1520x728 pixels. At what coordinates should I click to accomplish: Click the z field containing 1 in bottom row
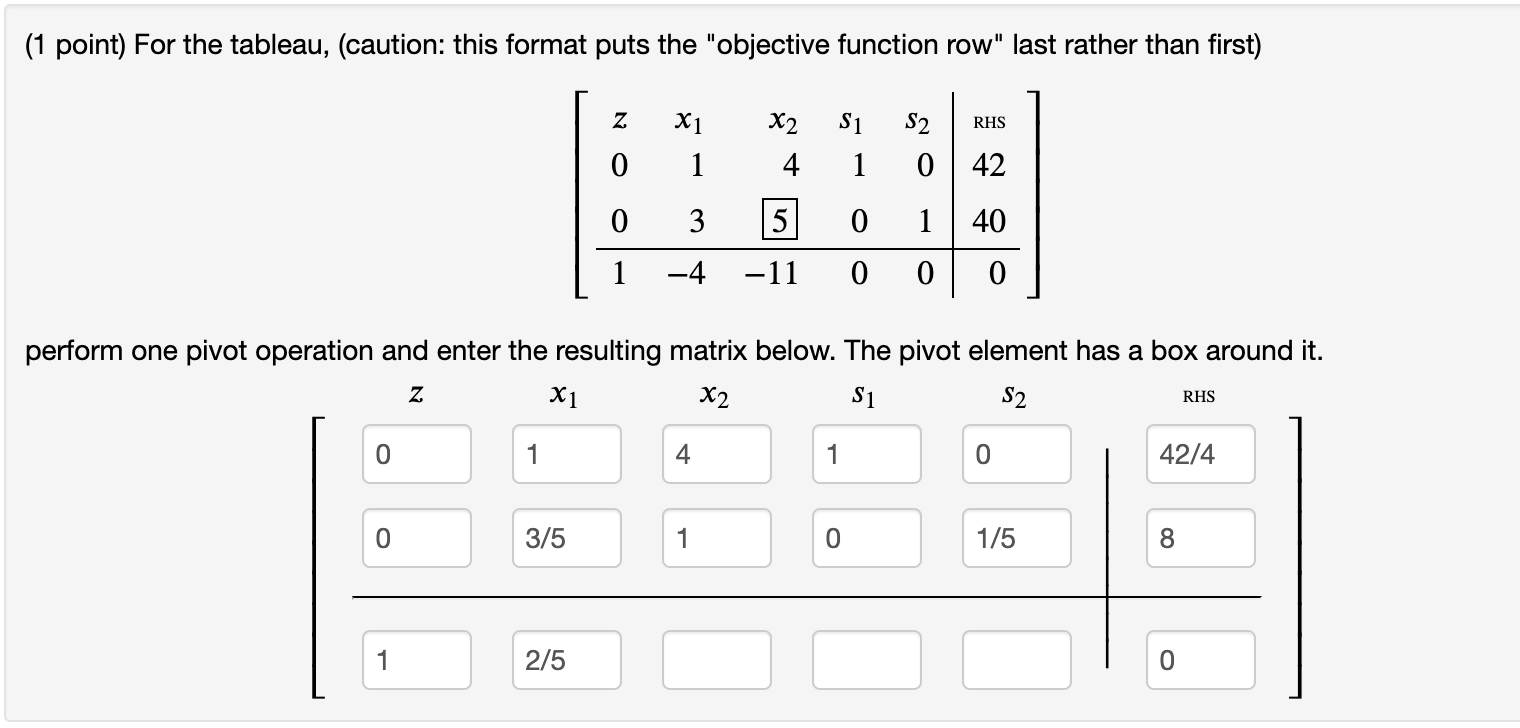tap(416, 660)
